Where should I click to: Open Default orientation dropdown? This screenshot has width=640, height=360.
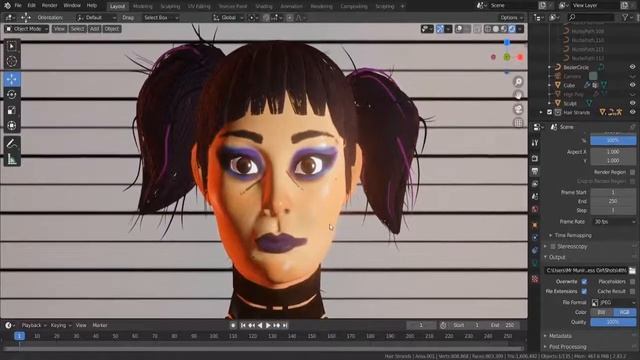pyautogui.click(x=96, y=18)
